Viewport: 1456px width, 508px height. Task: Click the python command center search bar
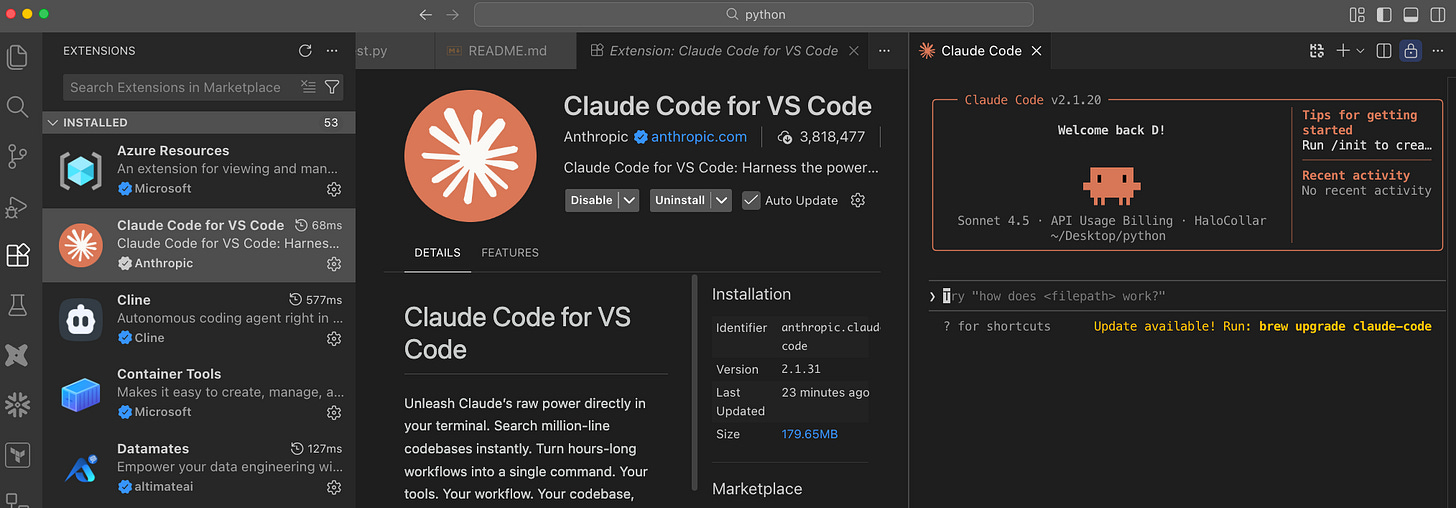[753, 15]
